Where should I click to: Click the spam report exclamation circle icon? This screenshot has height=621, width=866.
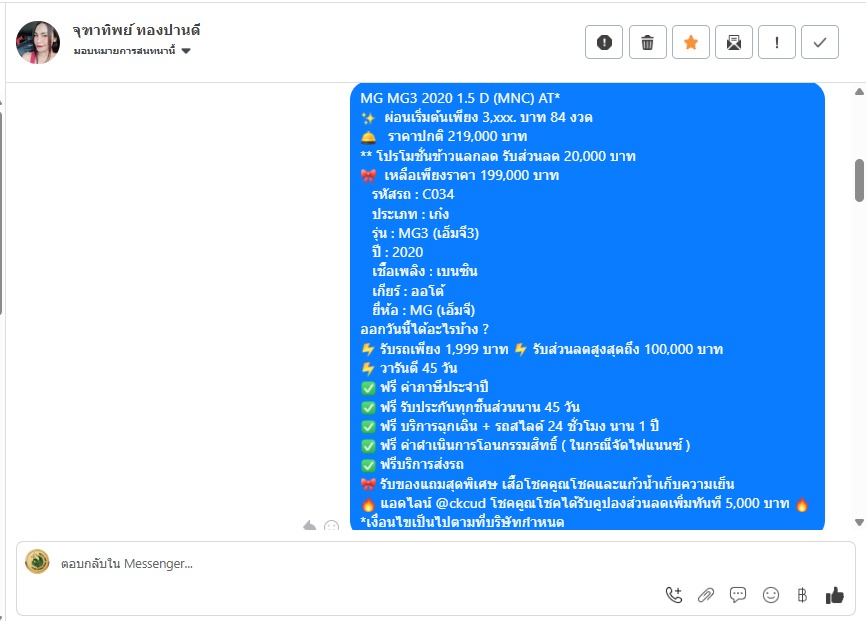[x=604, y=42]
